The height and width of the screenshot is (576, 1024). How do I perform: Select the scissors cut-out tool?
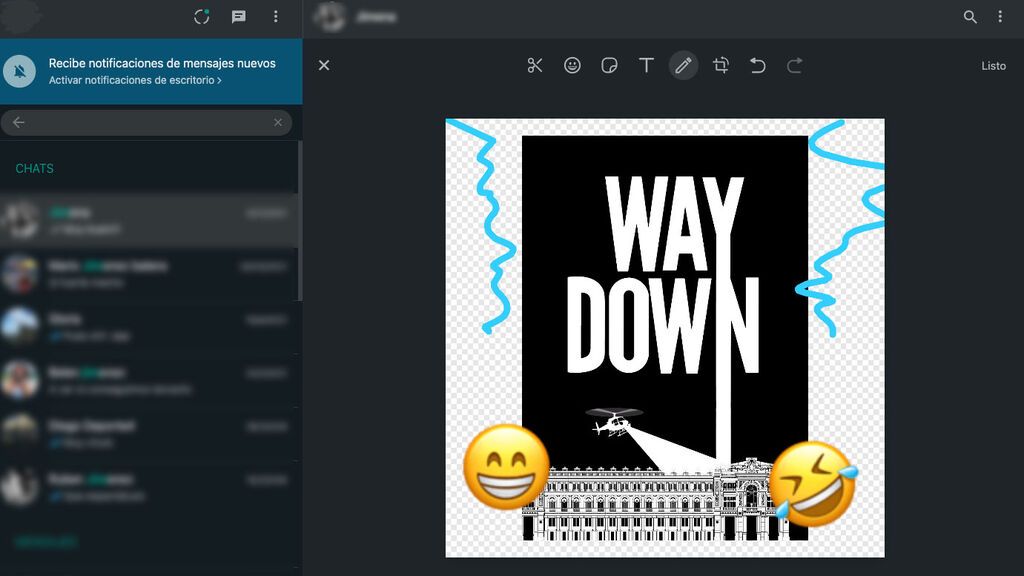(535, 65)
